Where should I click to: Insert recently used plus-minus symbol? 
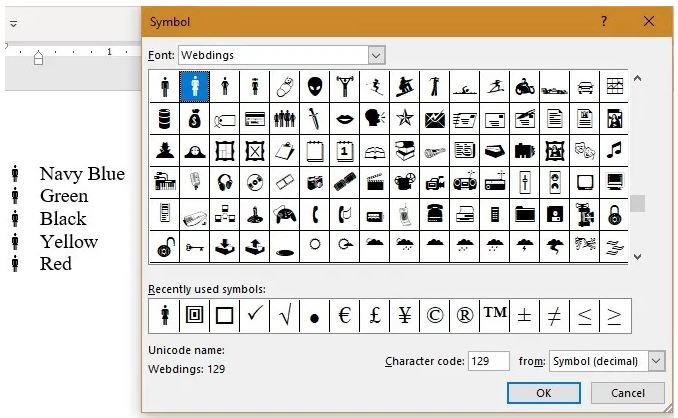point(525,316)
